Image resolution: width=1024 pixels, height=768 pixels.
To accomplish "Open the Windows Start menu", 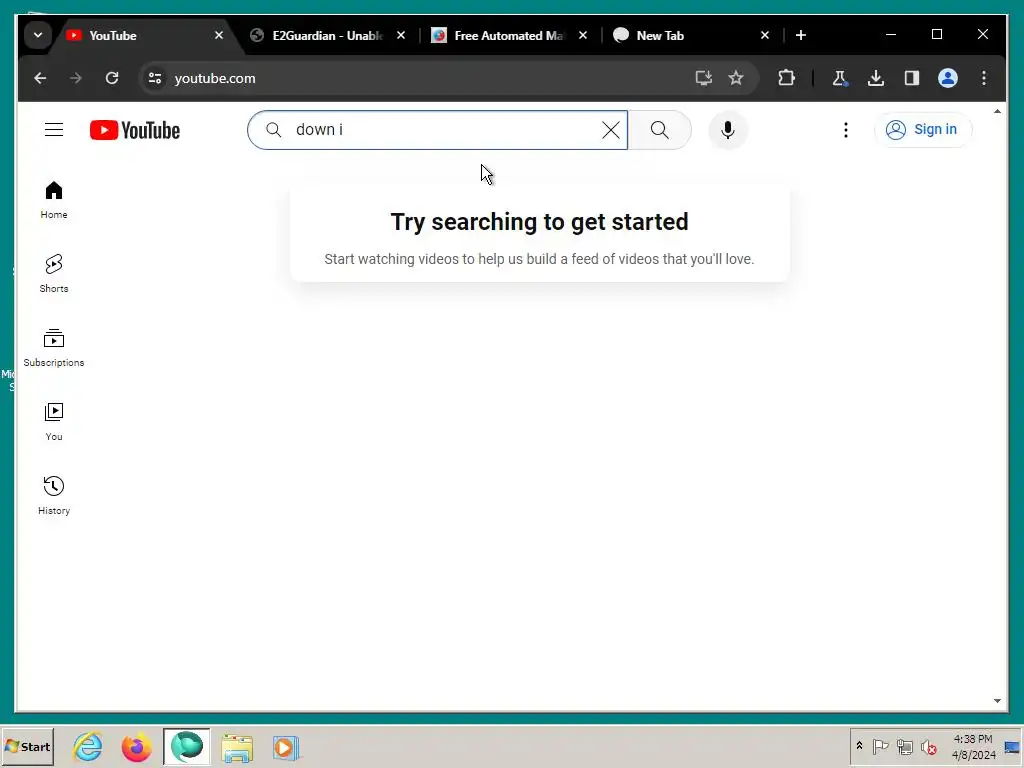I will click(x=27, y=746).
